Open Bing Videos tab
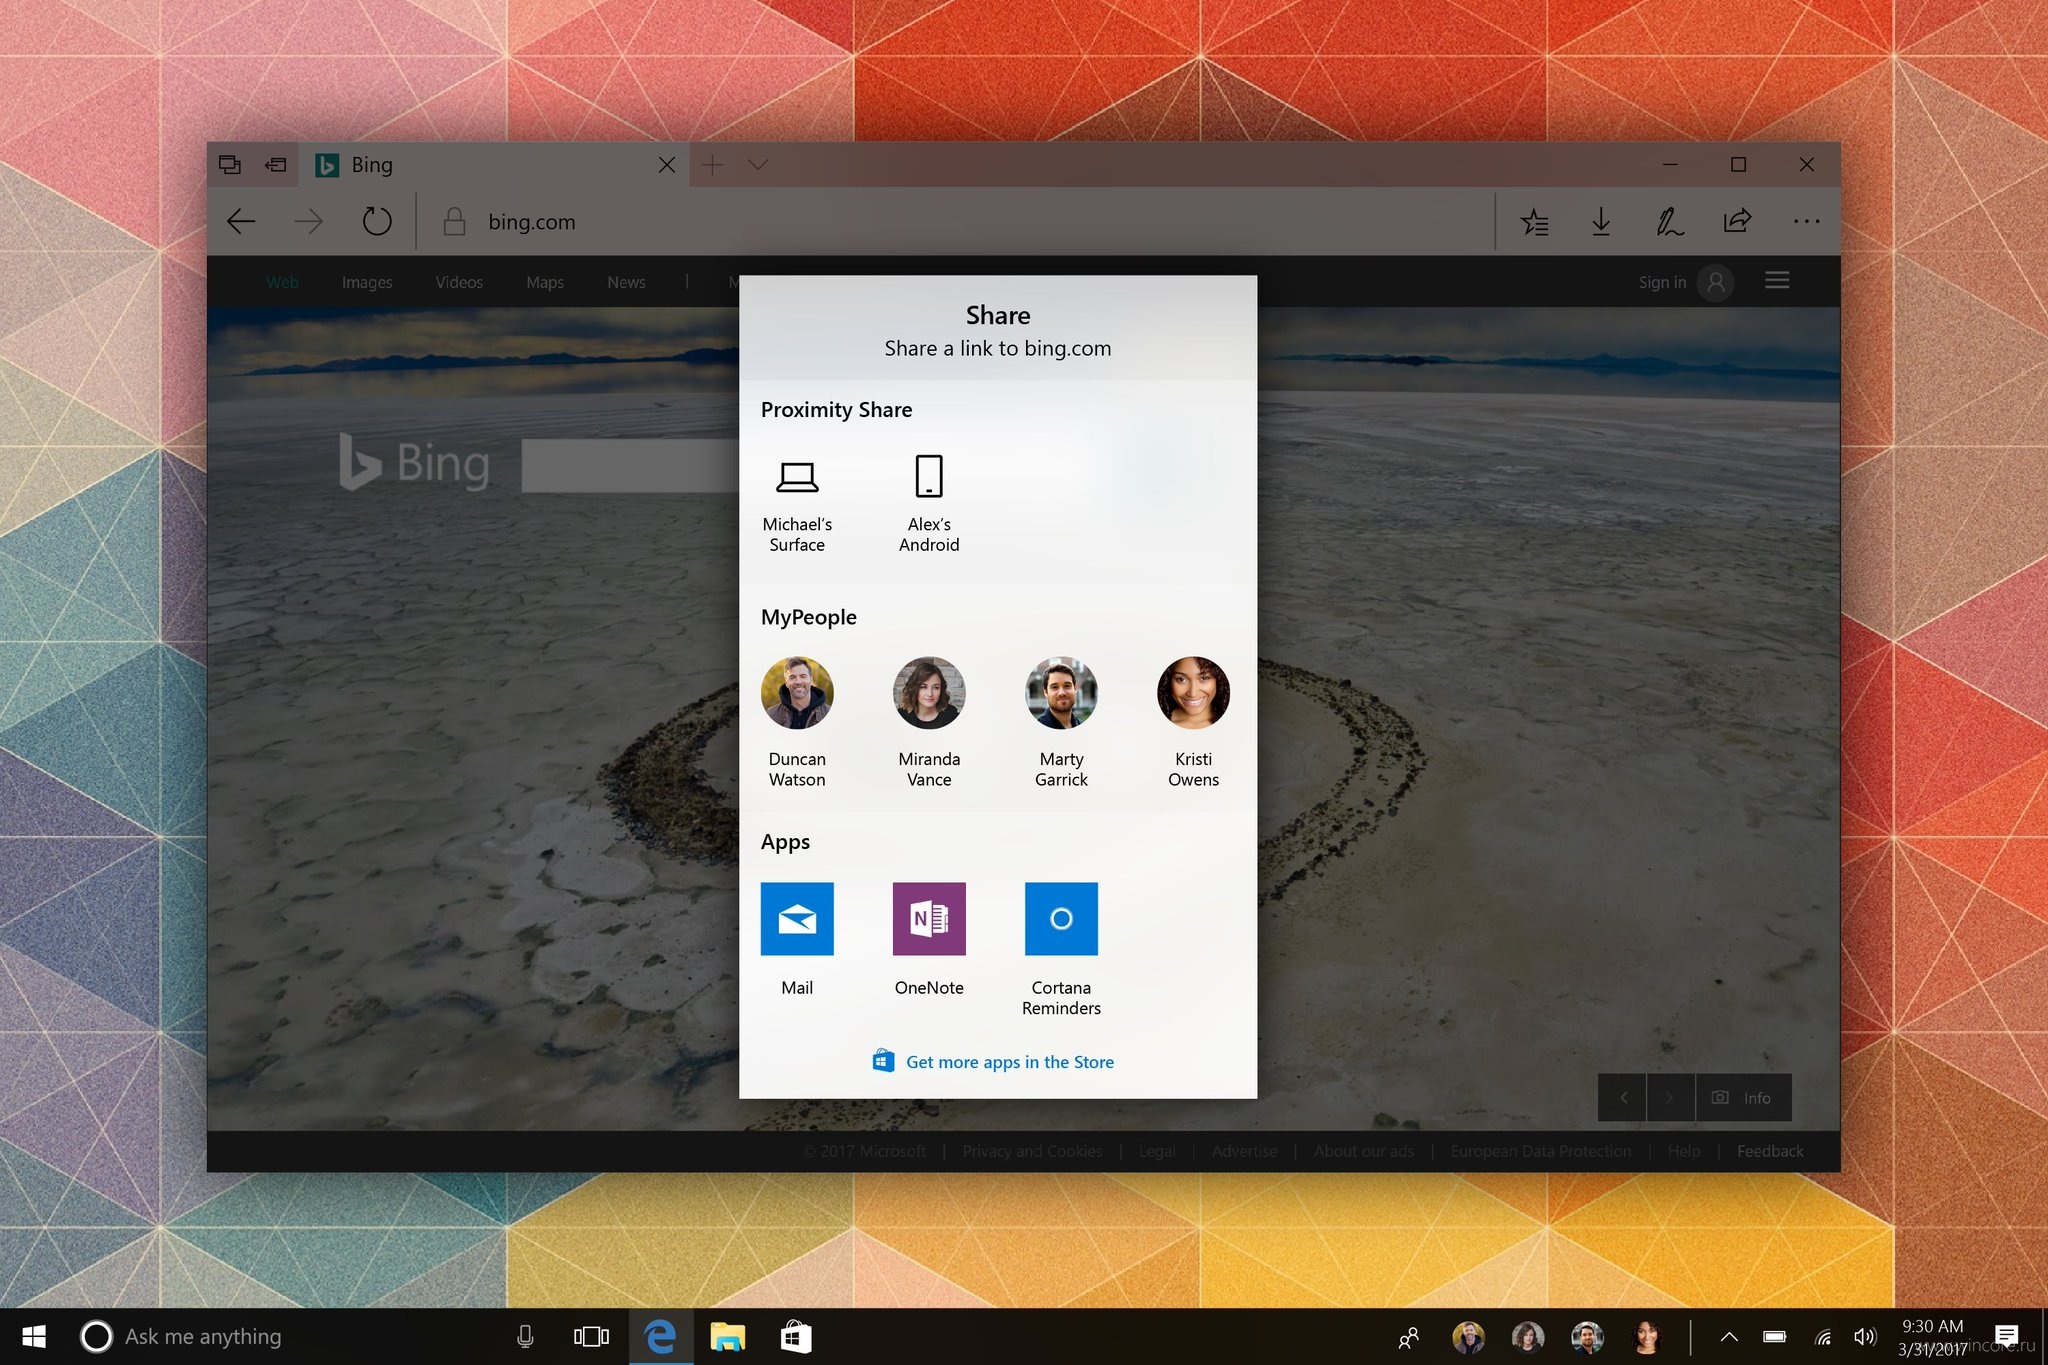 coord(459,282)
